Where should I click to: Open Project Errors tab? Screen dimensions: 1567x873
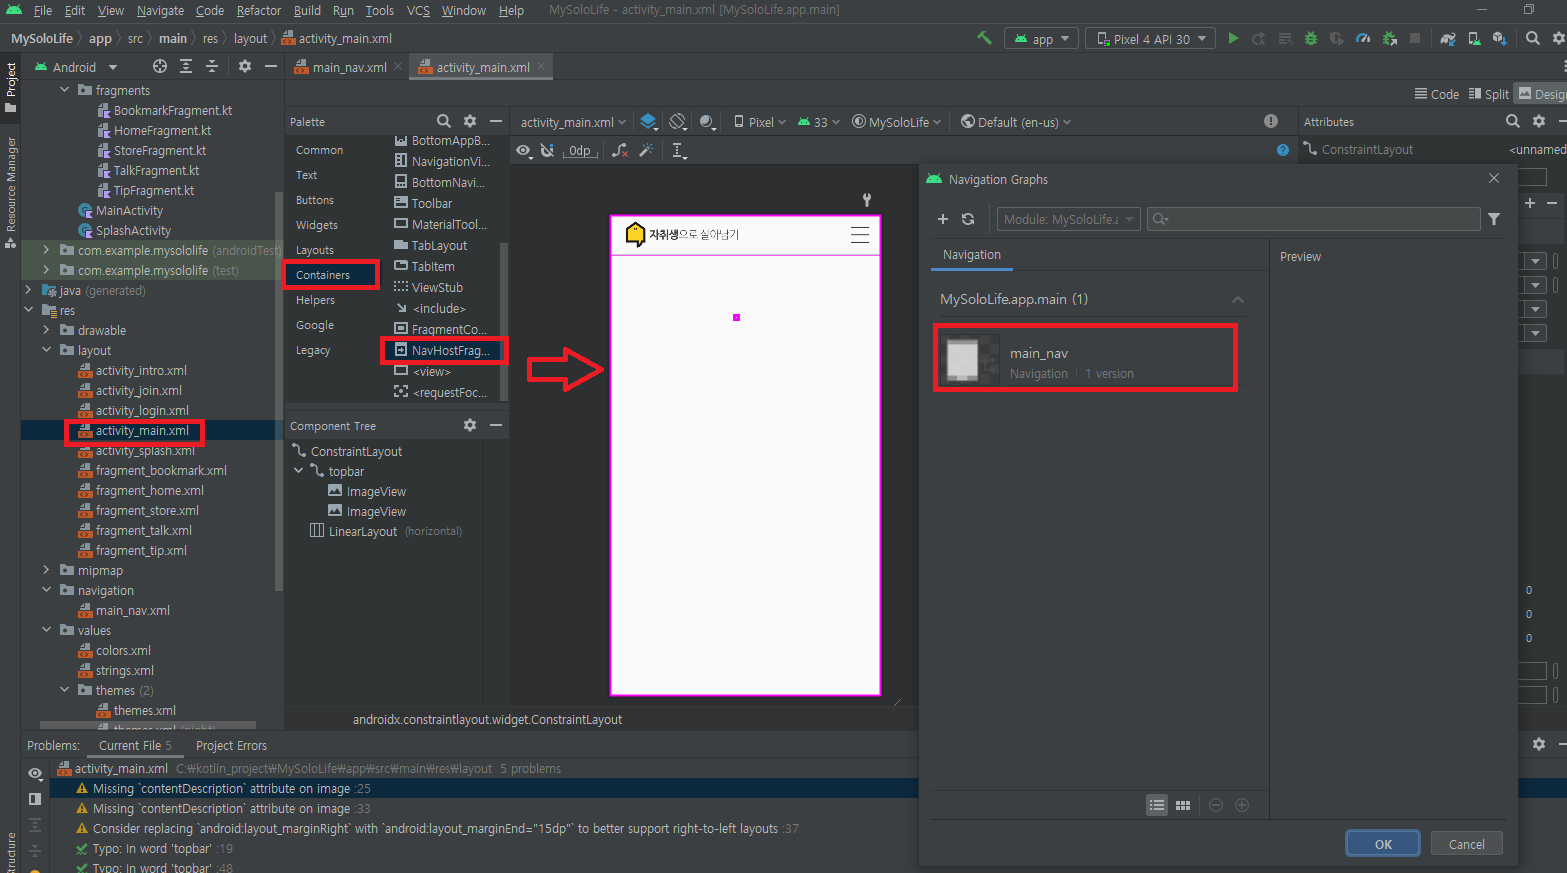(x=231, y=745)
